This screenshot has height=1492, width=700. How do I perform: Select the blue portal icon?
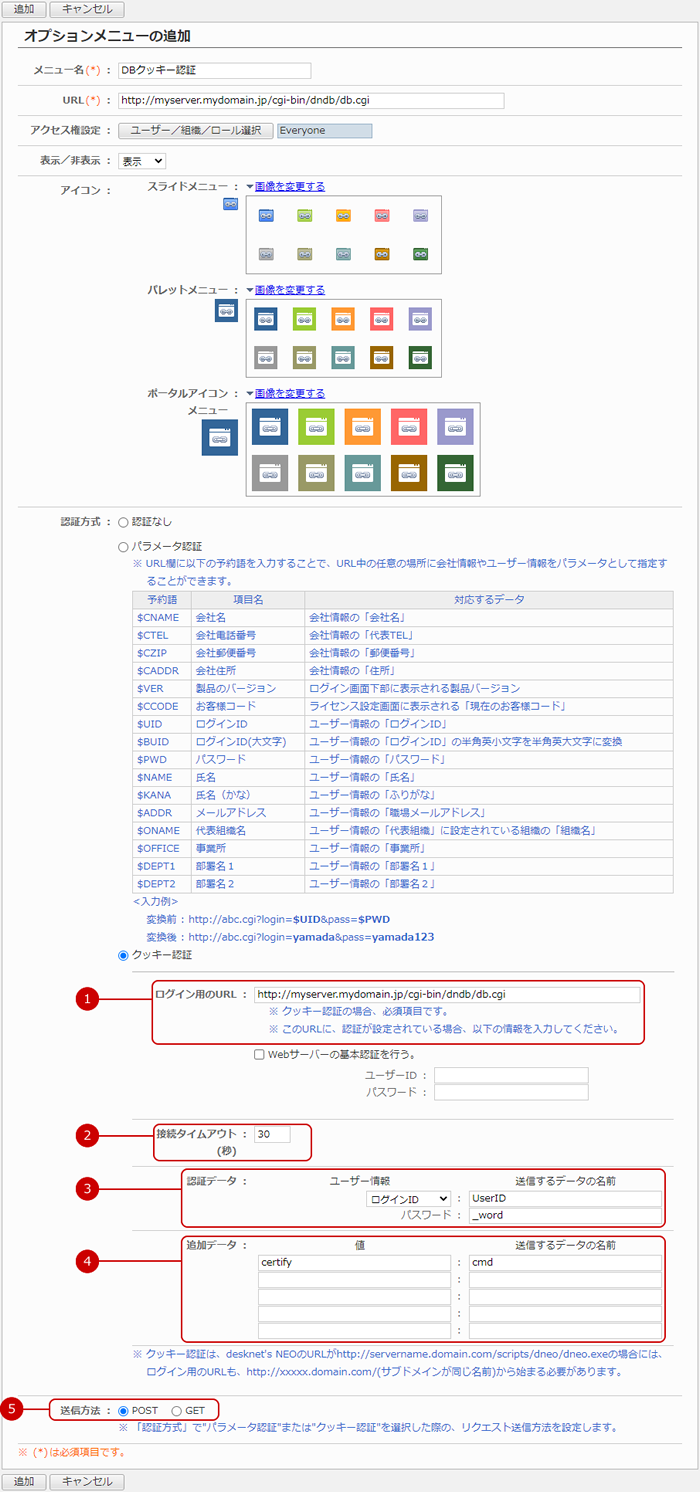click(x=270, y=427)
